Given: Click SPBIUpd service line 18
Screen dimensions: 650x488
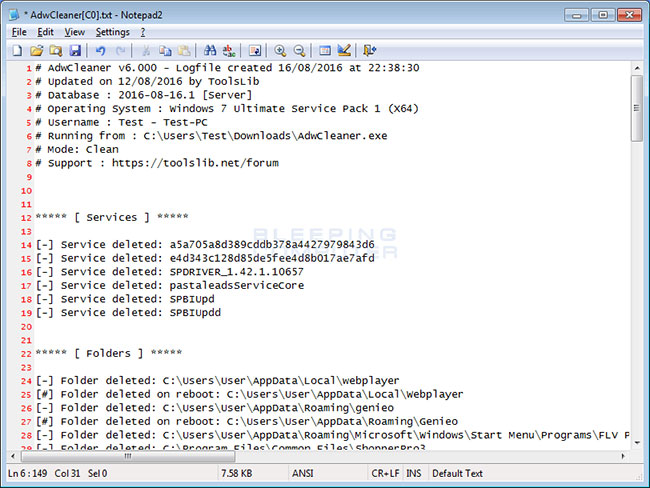Looking at the screenshot, I should (x=125, y=299).
